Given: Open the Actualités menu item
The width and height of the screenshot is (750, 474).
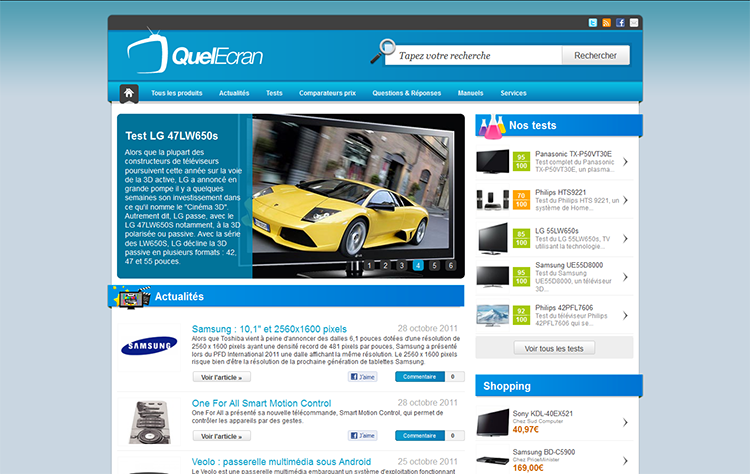Looking at the screenshot, I should pos(234,93).
